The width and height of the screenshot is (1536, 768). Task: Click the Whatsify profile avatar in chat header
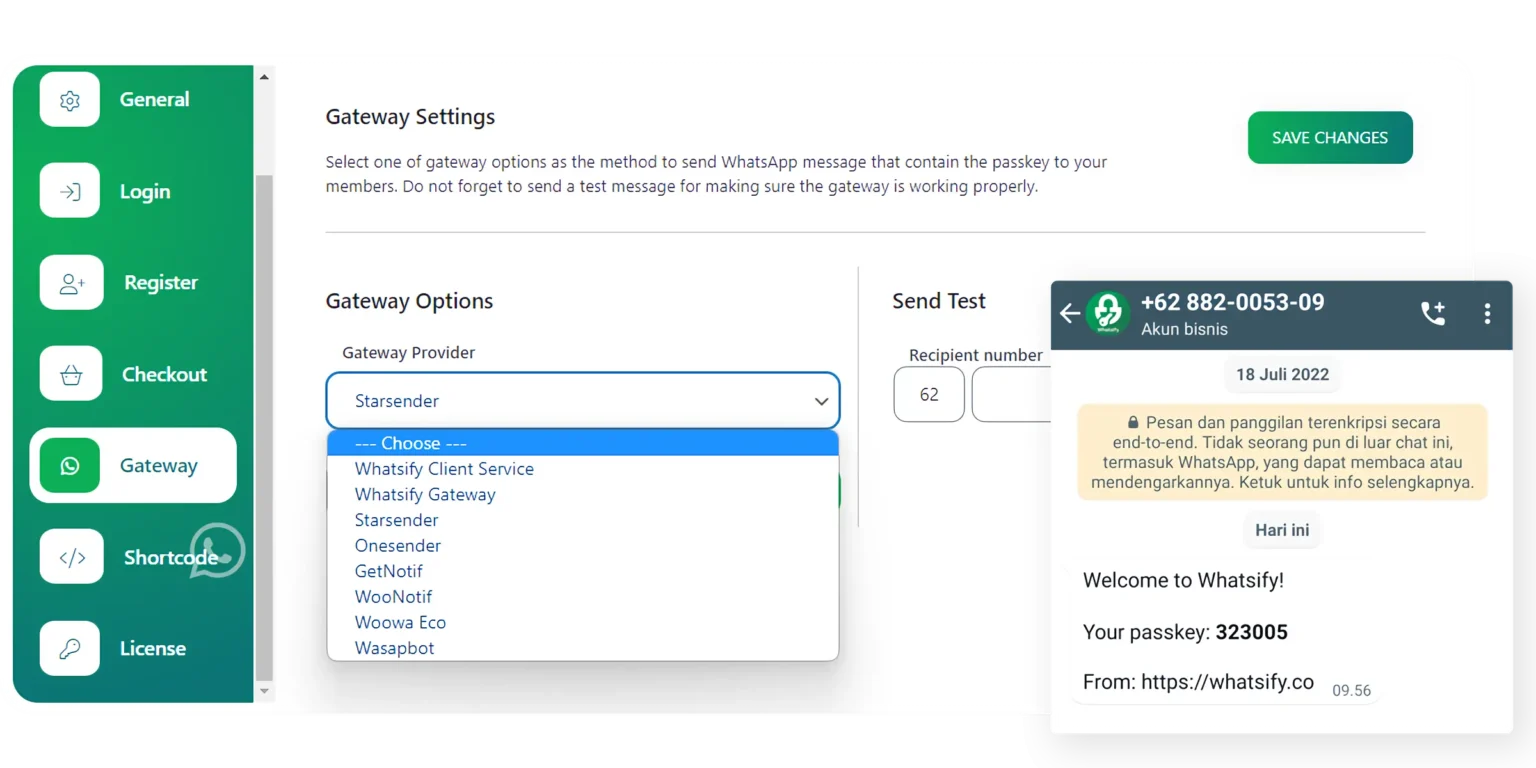1108,314
